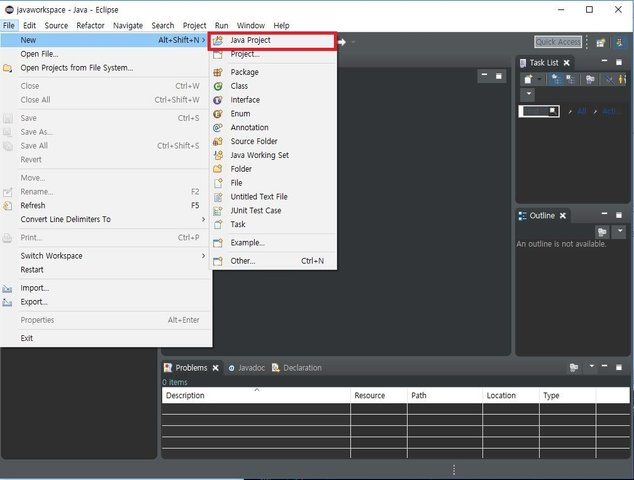The height and width of the screenshot is (480, 634).
Task: Maximize the Task List view panel
Action: [x=619, y=62]
